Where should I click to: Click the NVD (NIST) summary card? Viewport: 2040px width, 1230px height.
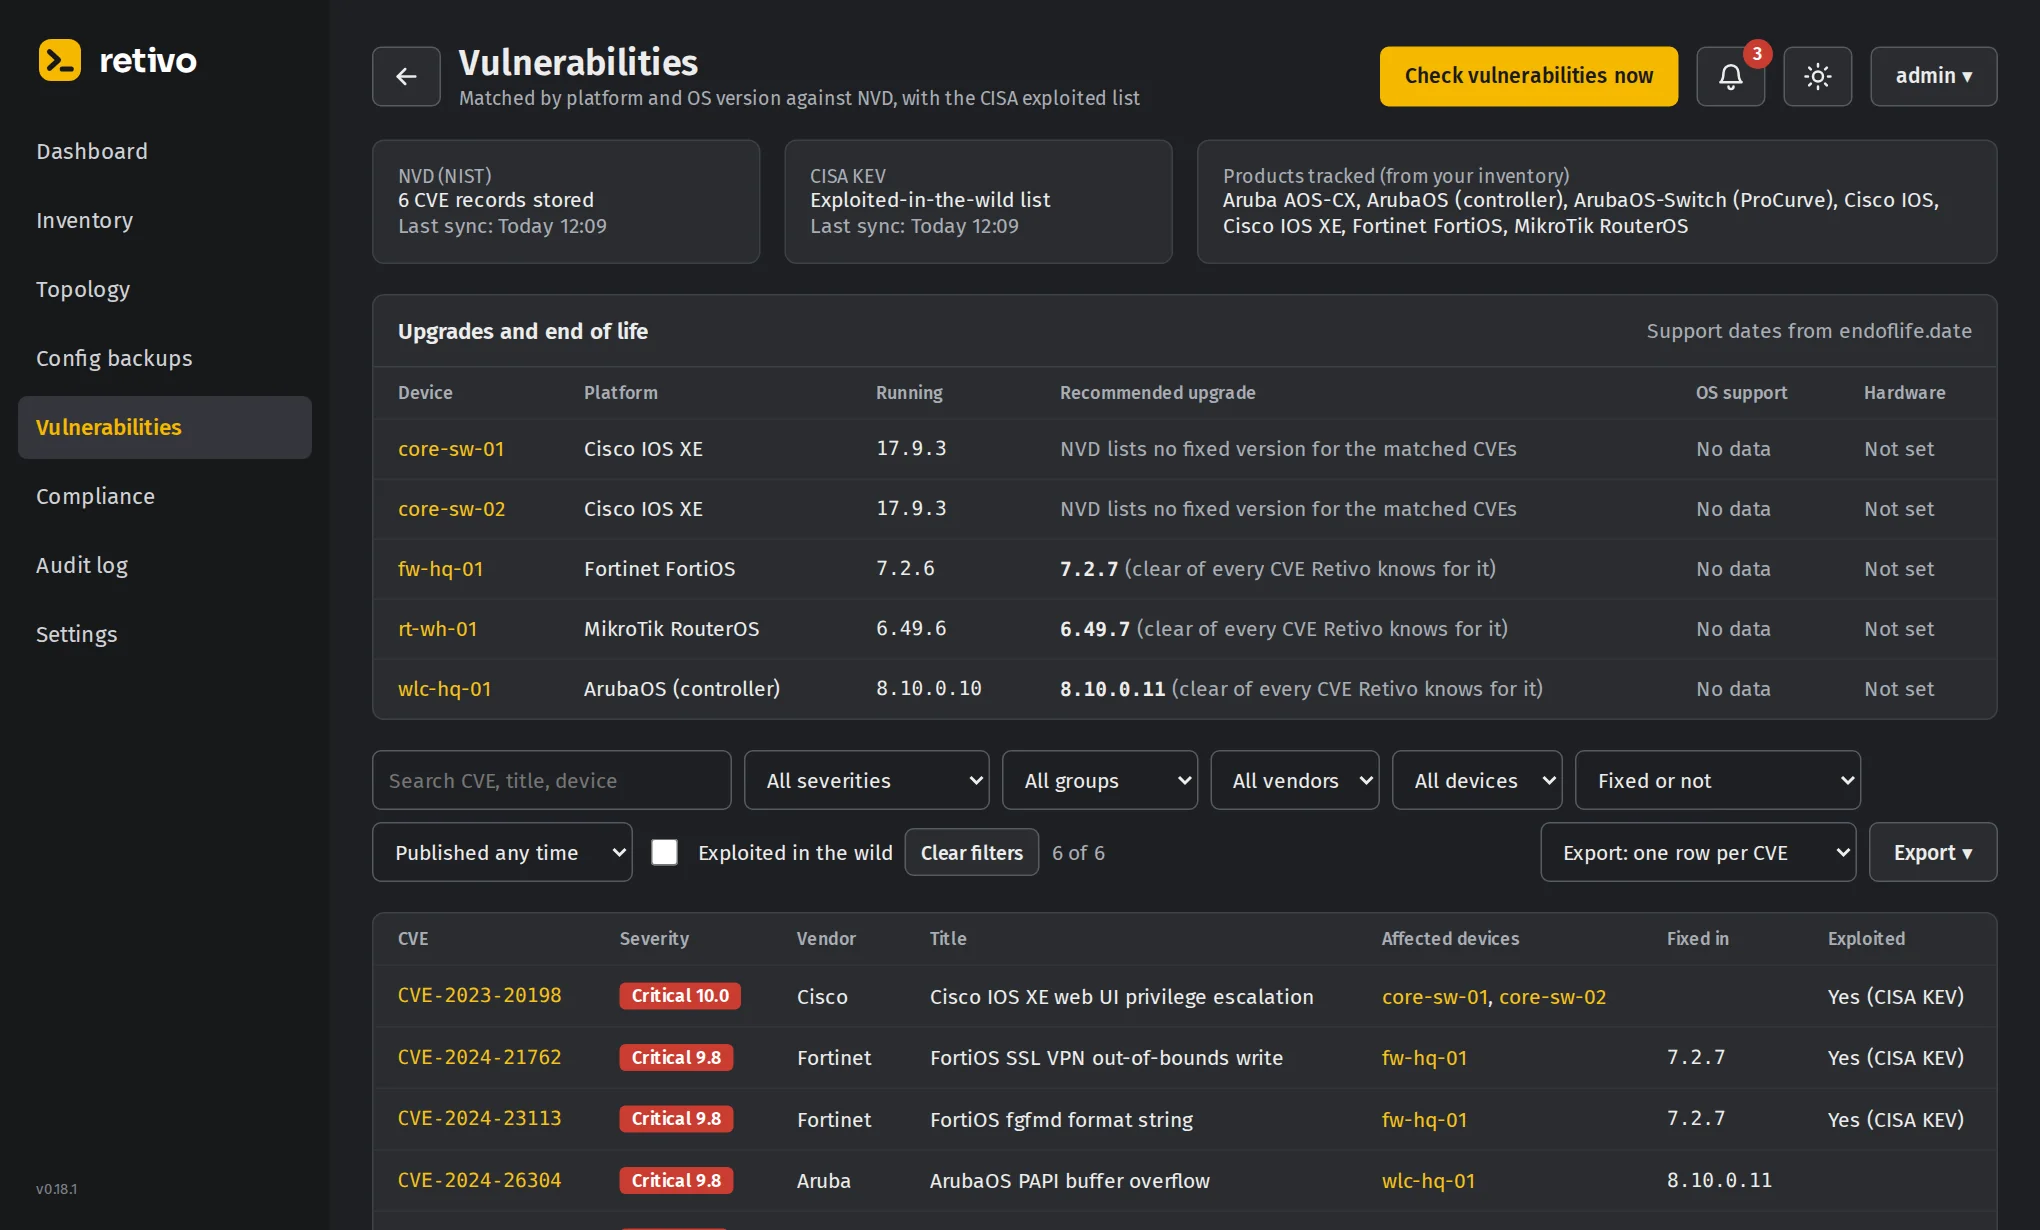click(x=566, y=202)
